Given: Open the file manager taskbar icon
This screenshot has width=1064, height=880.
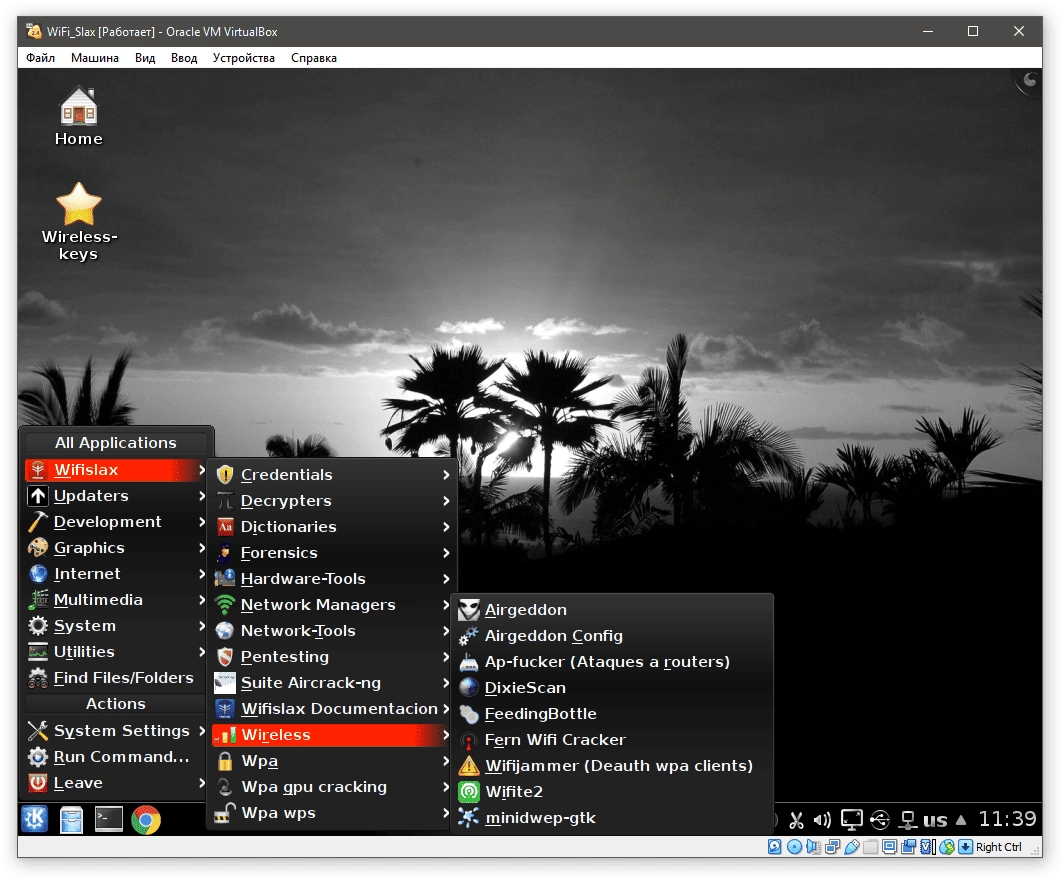Looking at the screenshot, I should point(71,819).
